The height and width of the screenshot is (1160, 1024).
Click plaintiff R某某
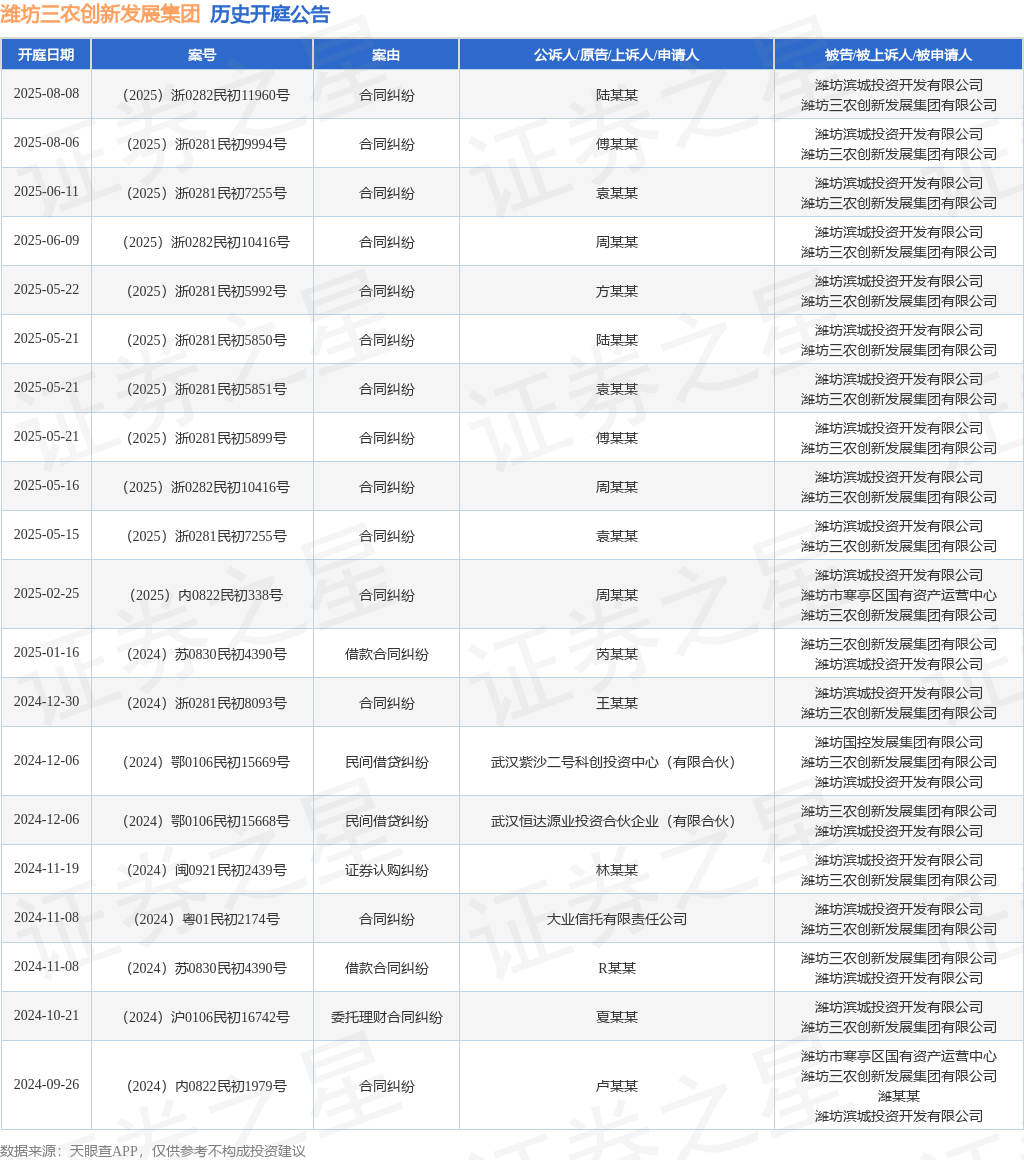(x=616, y=968)
